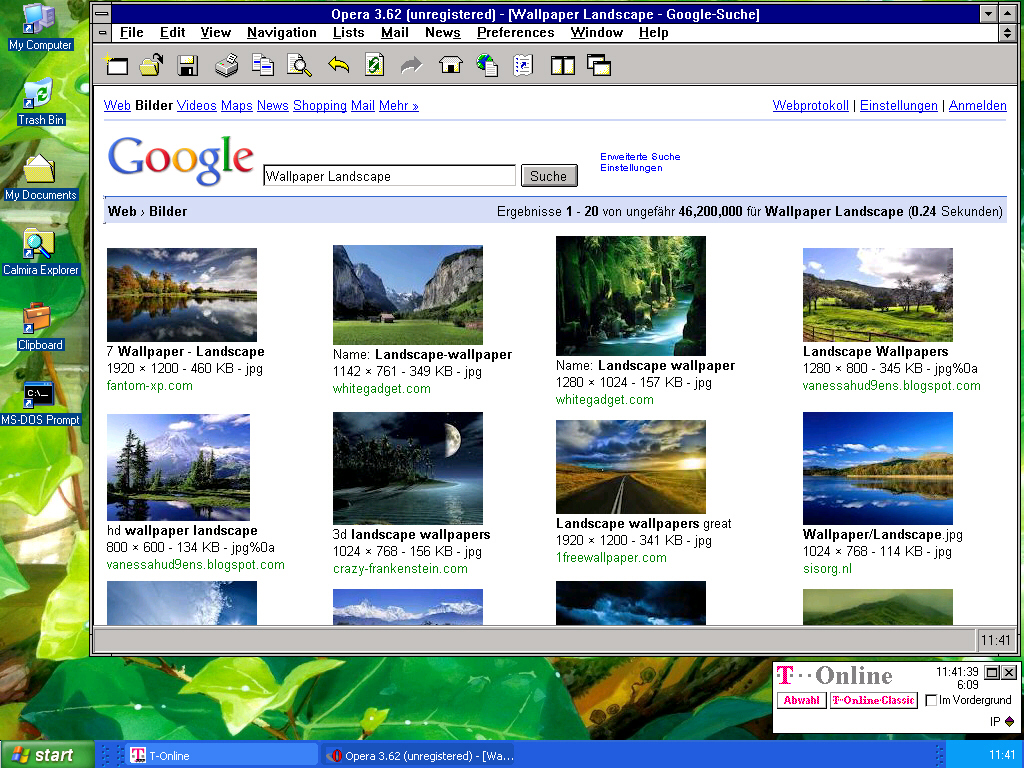Open the Mehr » link

398,105
